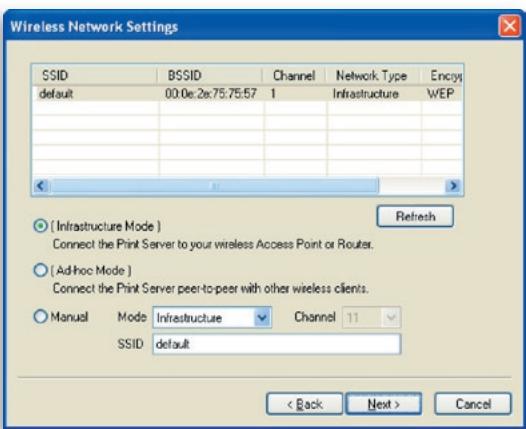Click the 'Infrastructure' network type cell
Image resolution: width=526 pixels, height=429 pixels.
[366, 94]
